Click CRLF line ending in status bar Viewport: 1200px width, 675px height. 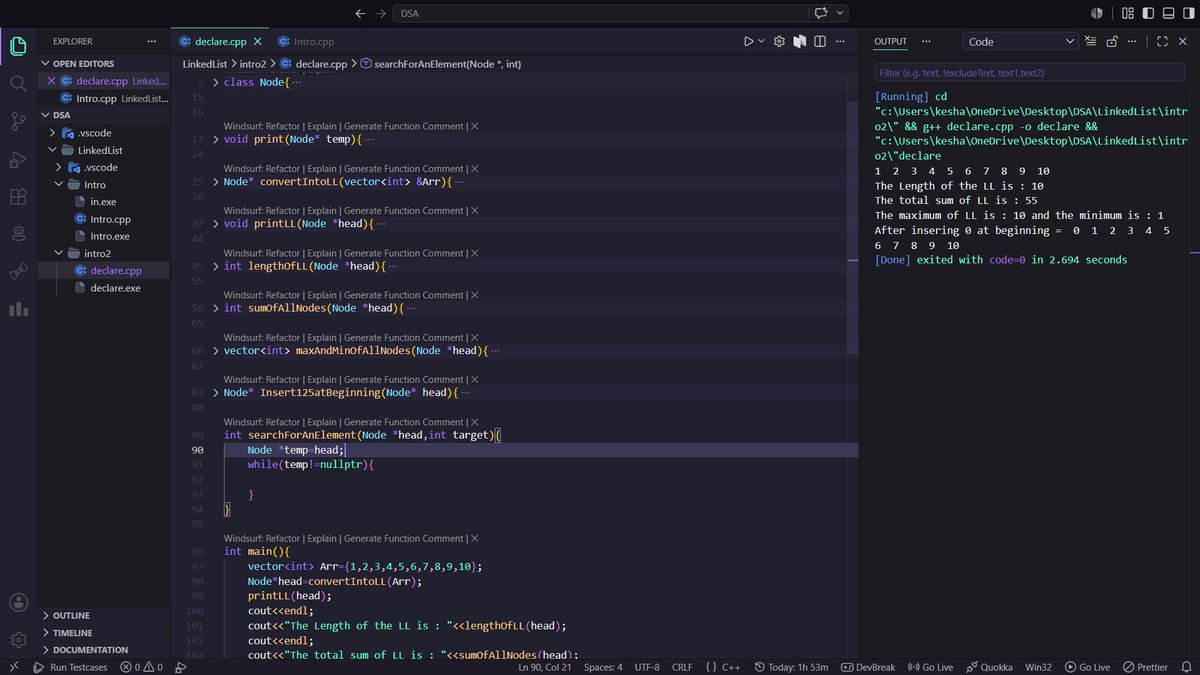(x=682, y=667)
